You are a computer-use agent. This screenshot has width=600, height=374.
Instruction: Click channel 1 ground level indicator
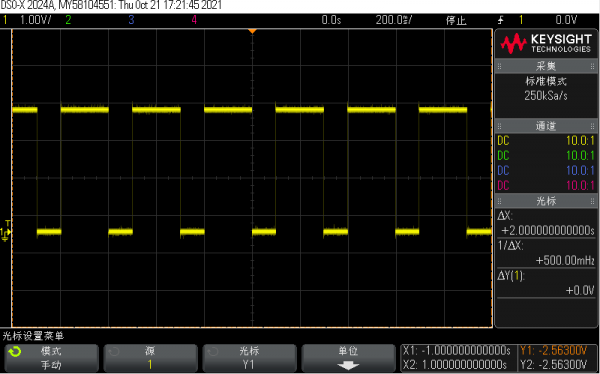pos(5,232)
